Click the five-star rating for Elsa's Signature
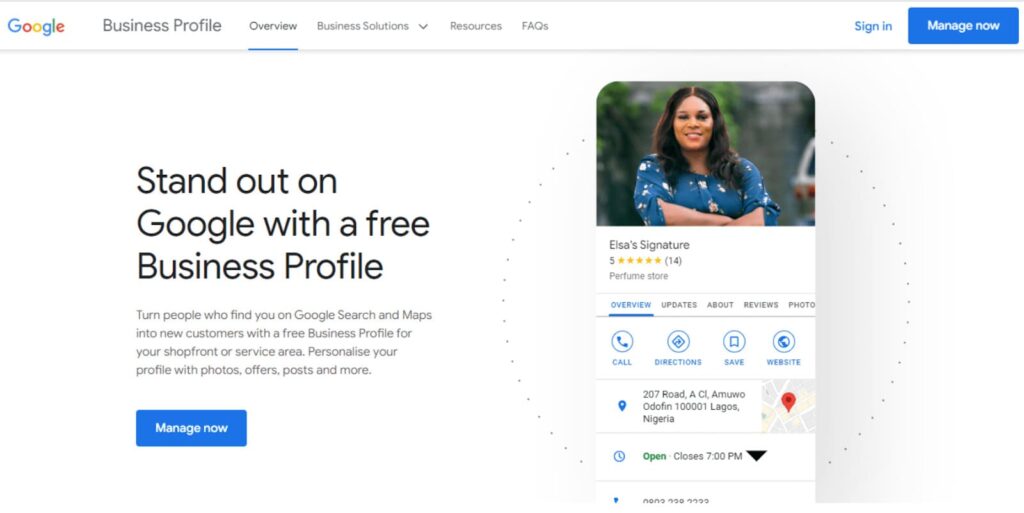 (639, 261)
